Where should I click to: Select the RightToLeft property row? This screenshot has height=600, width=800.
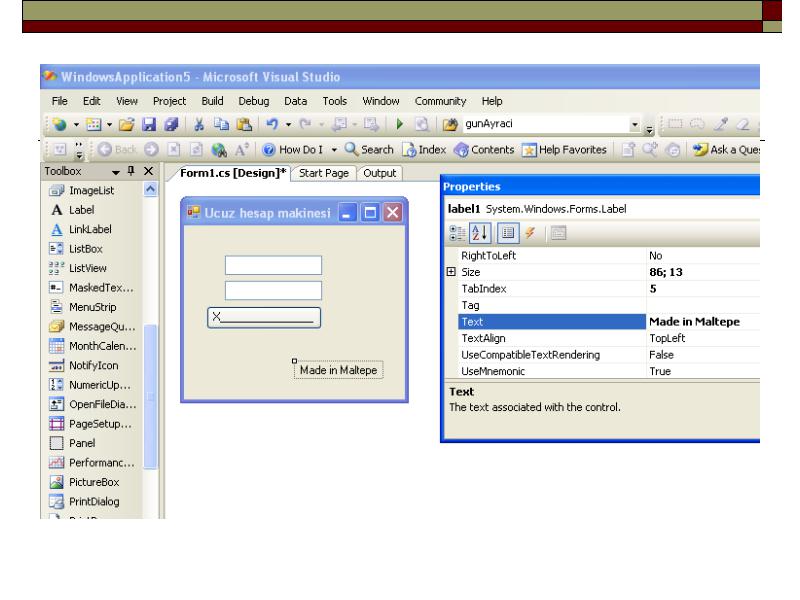tap(603, 256)
